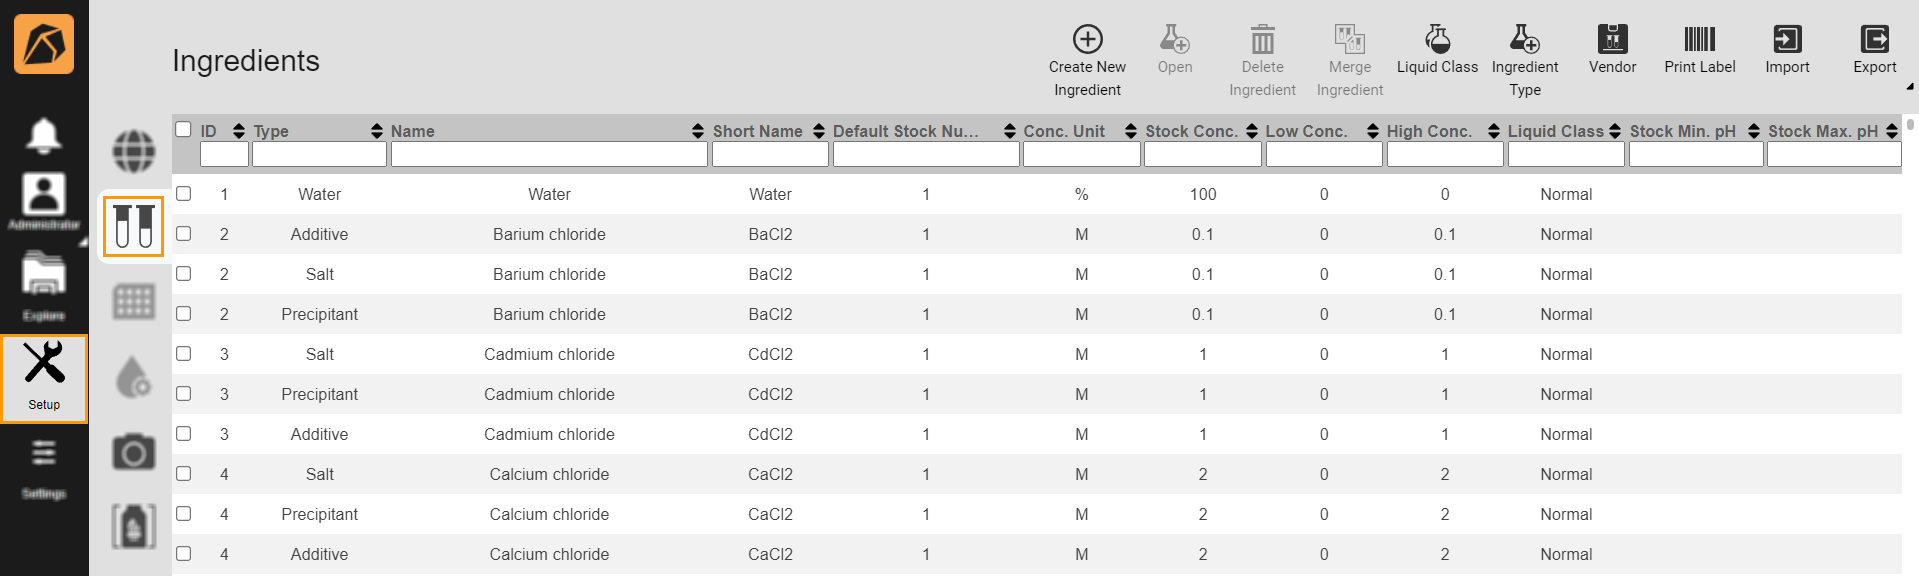1919x576 pixels.
Task: Click the Type filter input field
Action: (319, 154)
